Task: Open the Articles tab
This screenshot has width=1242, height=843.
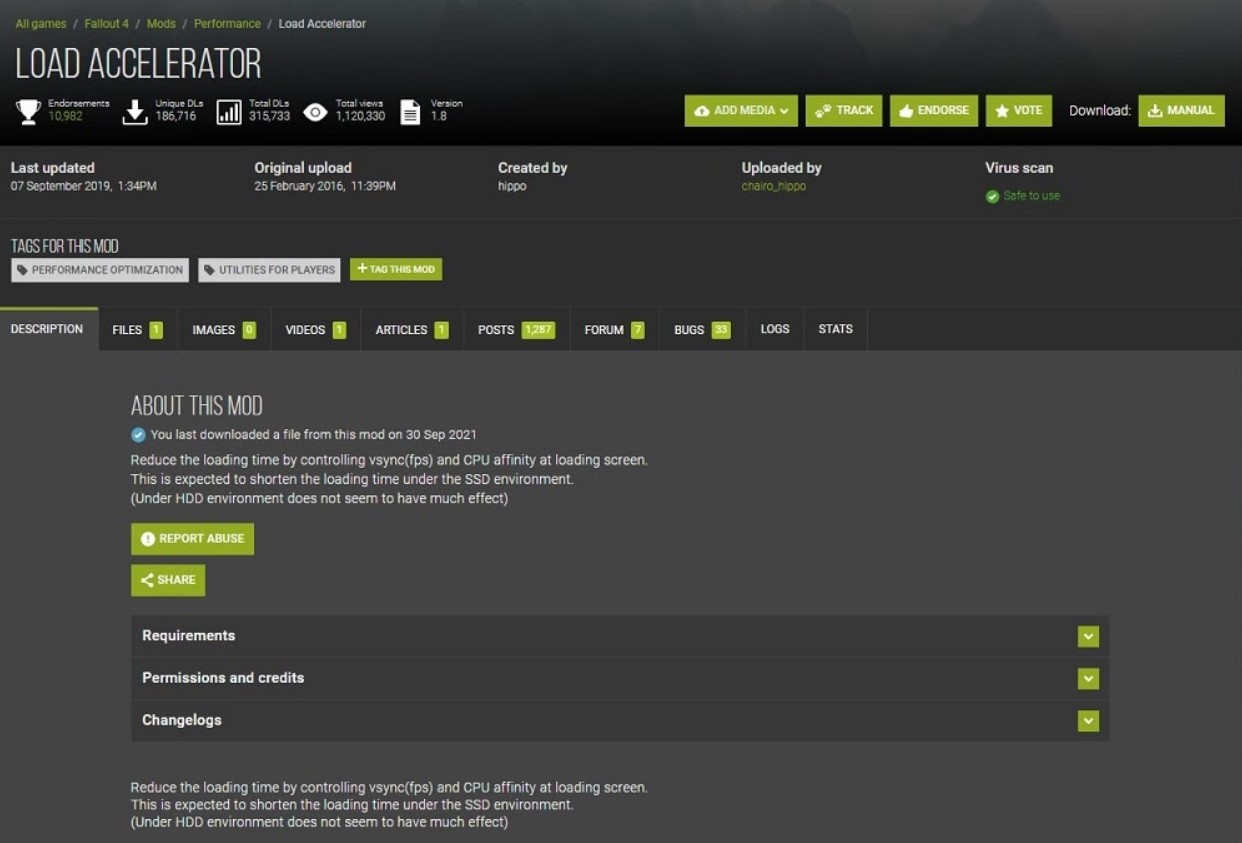Action: tap(412, 329)
